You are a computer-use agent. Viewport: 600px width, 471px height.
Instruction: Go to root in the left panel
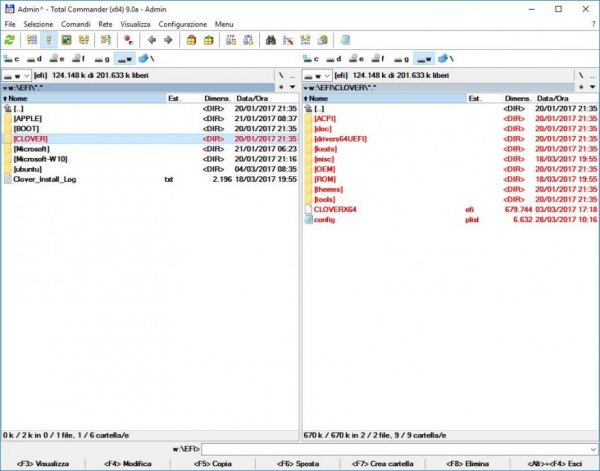[281, 75]
